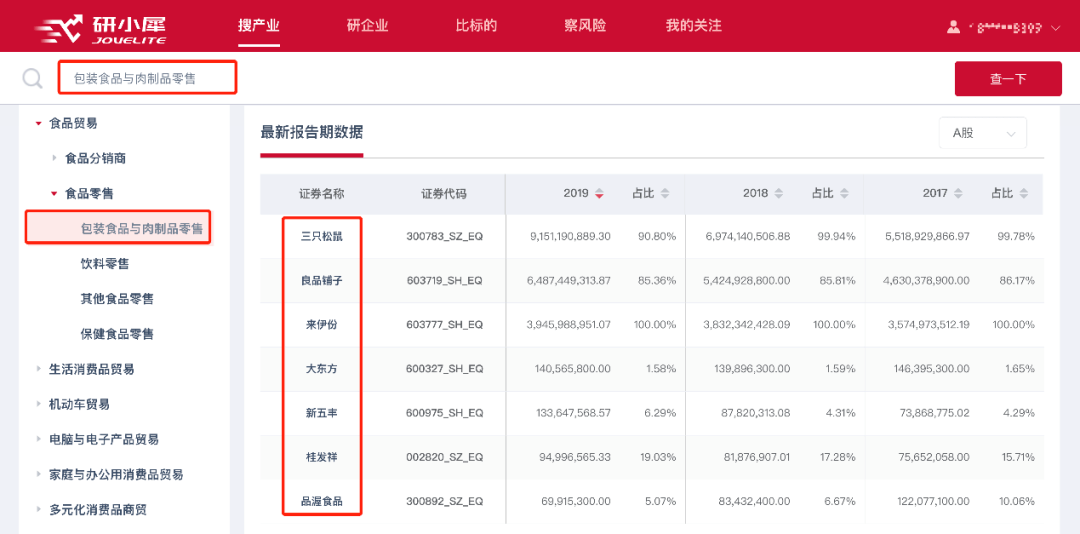Click the 研小屋 Jouelite logo

point(100,26)
